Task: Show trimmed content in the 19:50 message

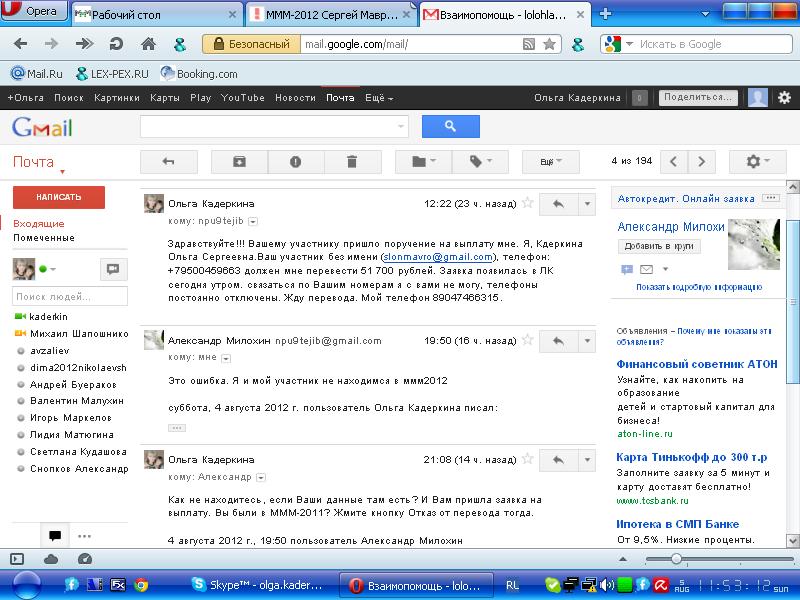Action: click(x=177, y=428)
